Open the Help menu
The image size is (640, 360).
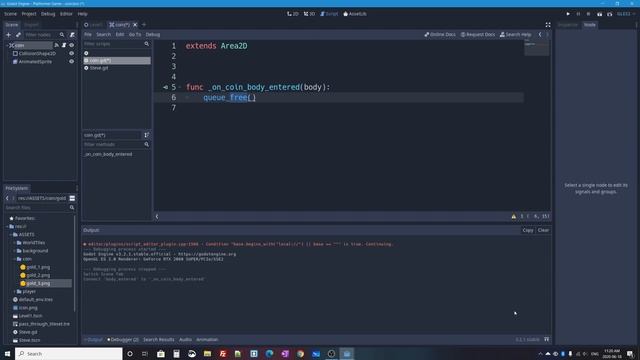coord(82,14)
